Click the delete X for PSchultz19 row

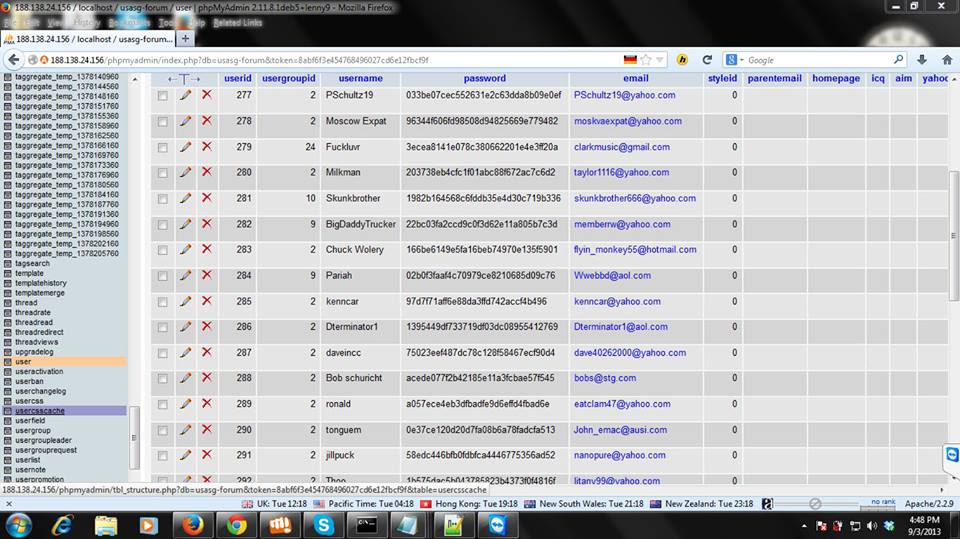click(x=207, y=95)
